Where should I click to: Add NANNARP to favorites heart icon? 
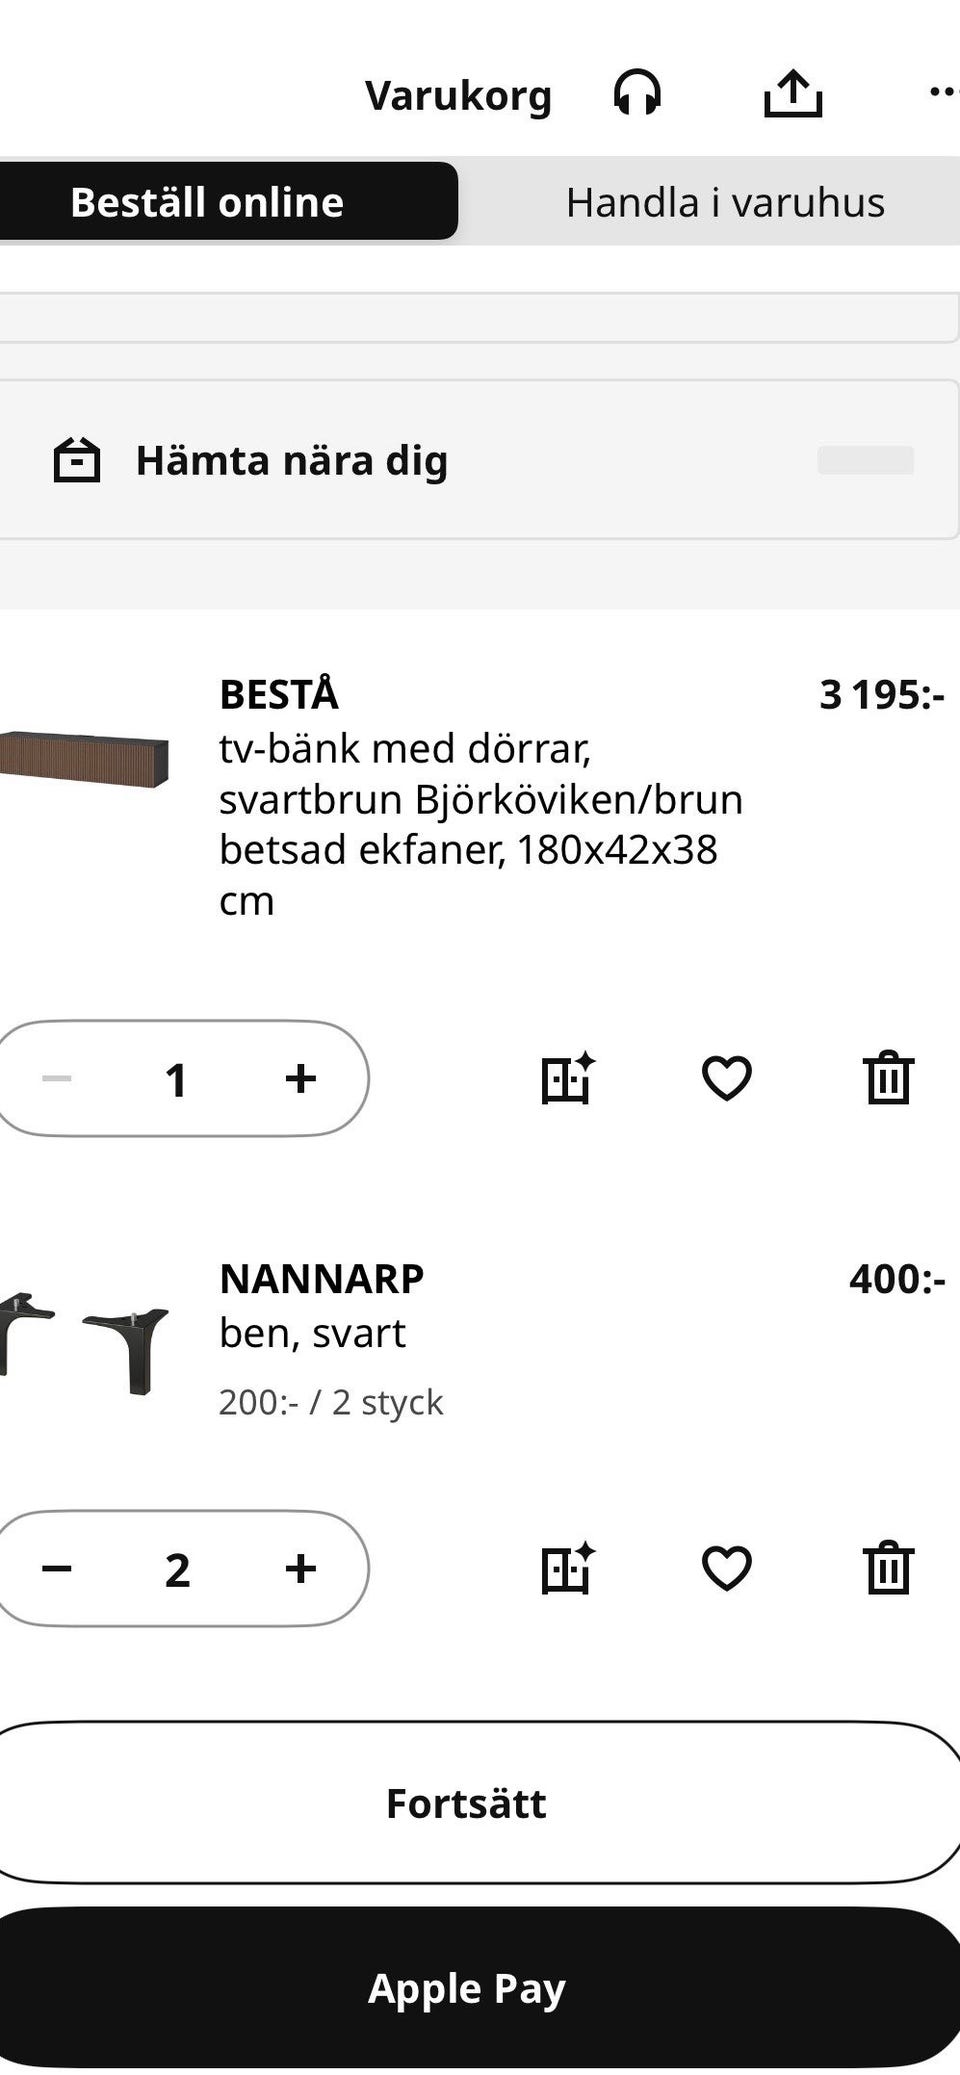[727, 1568]
